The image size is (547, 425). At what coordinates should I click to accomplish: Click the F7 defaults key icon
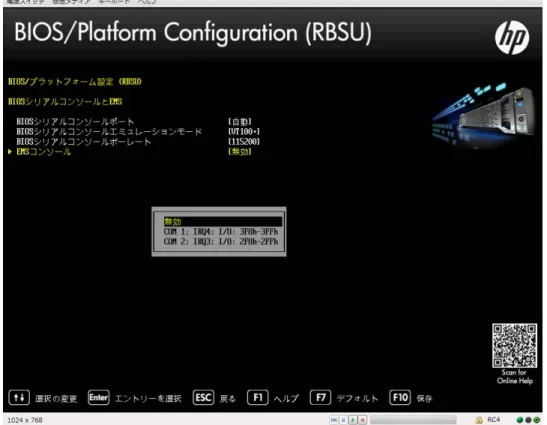[320, 397]
